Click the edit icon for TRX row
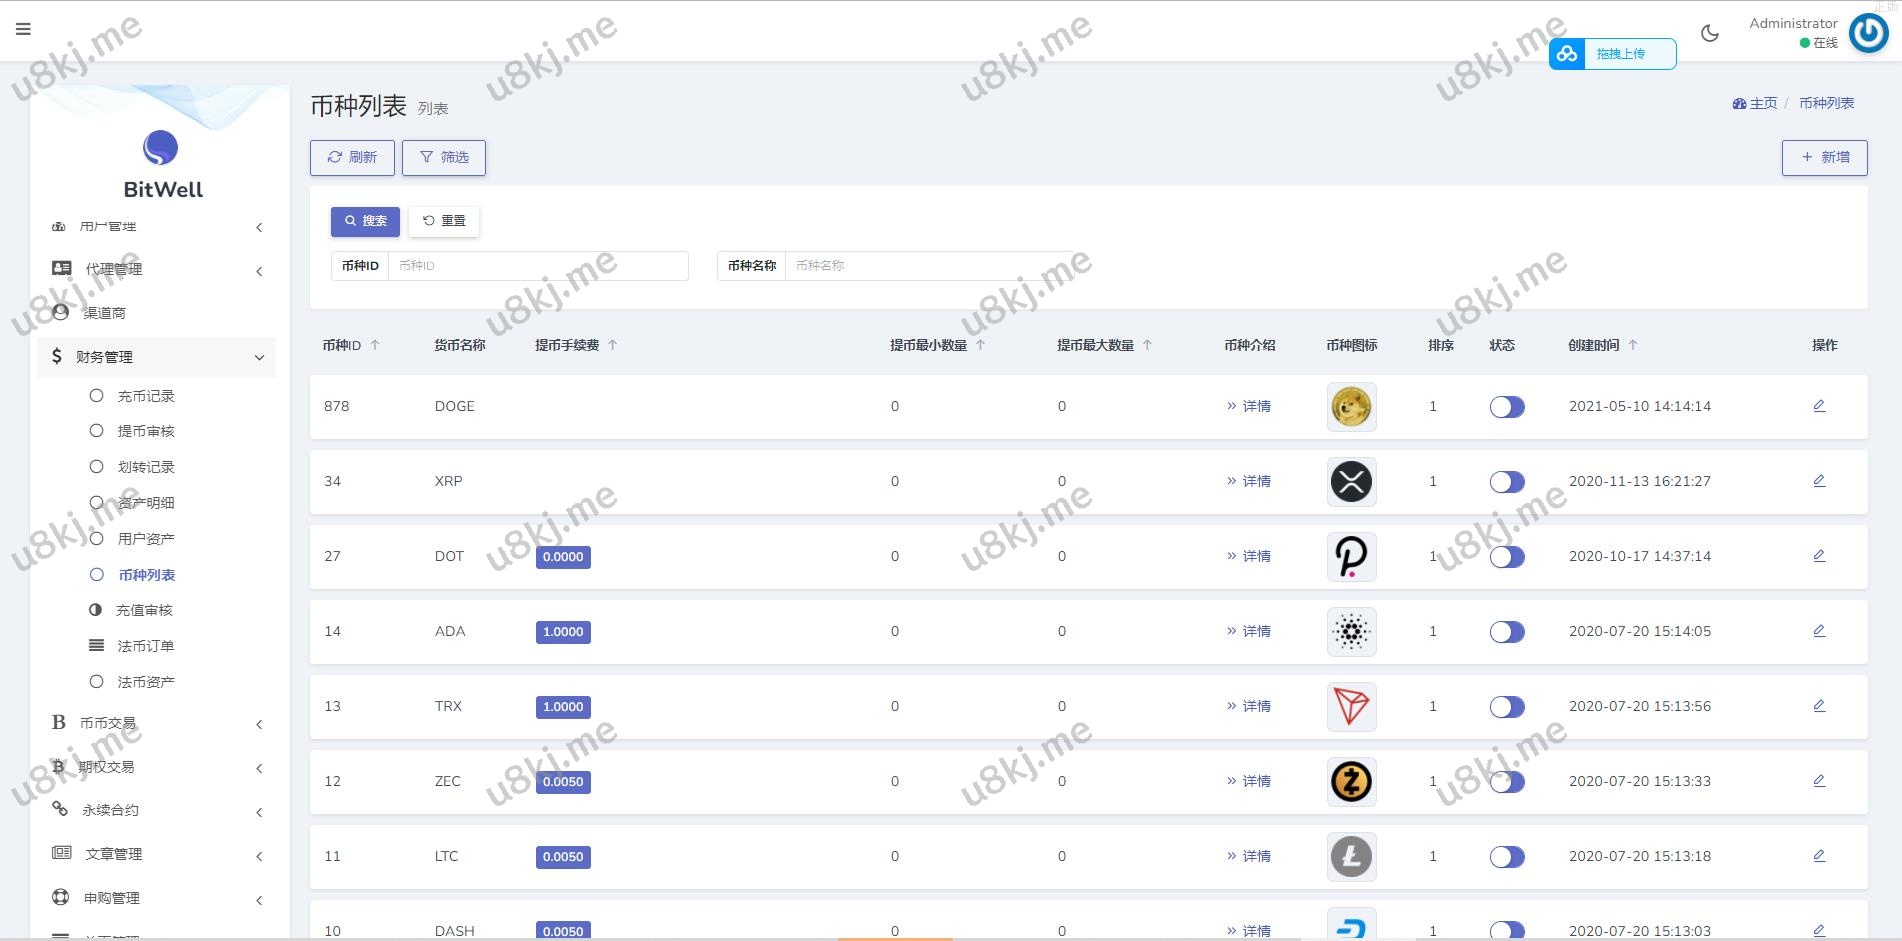The image size is (1902, 941). coord(1819,706)
